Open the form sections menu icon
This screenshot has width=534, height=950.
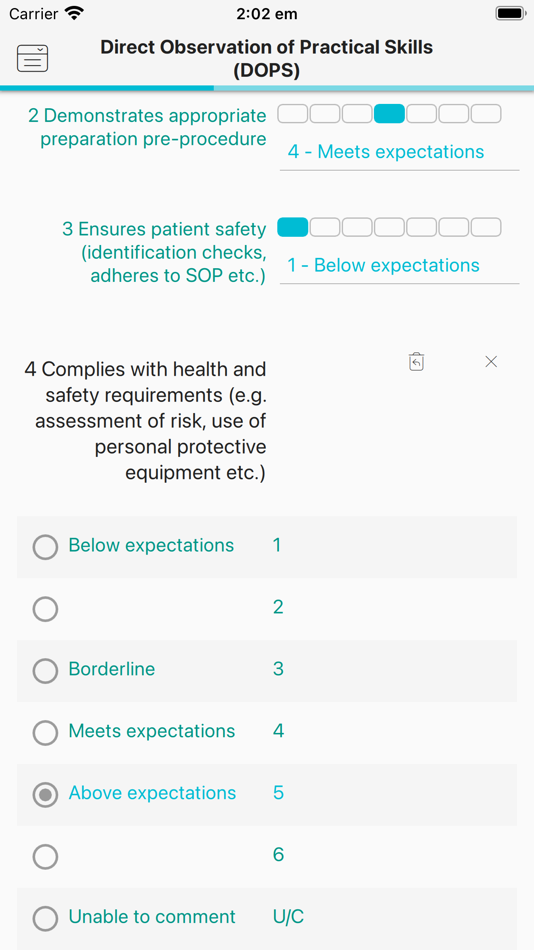[x=32, y=59]
